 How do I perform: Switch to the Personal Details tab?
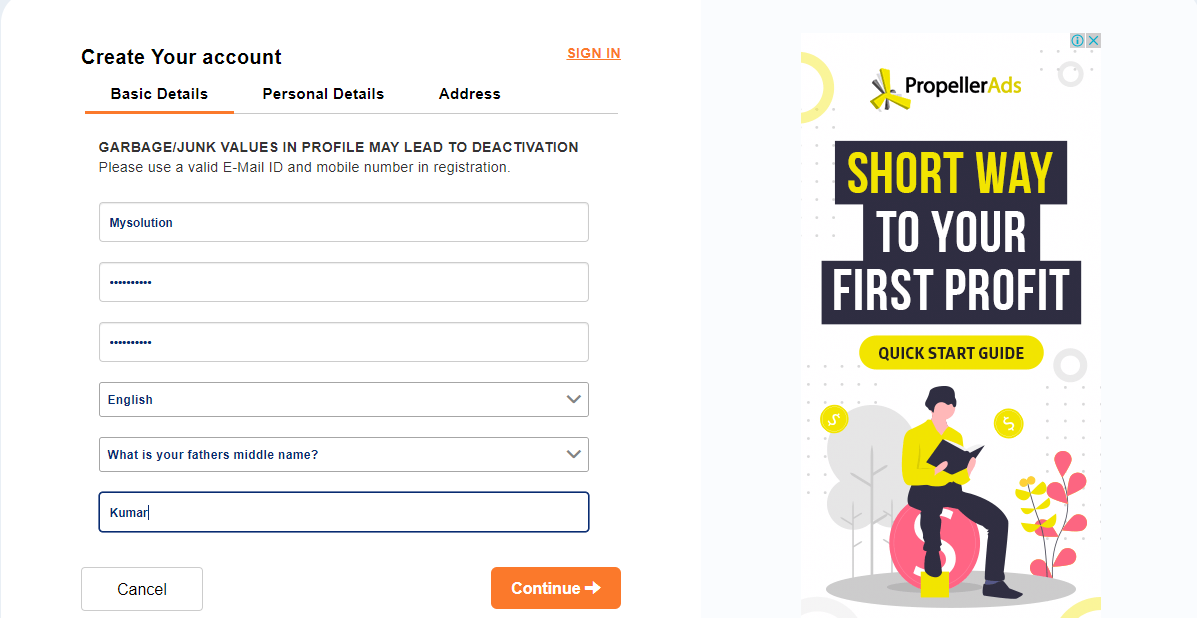pyautogui.click(x=323, y=94)
